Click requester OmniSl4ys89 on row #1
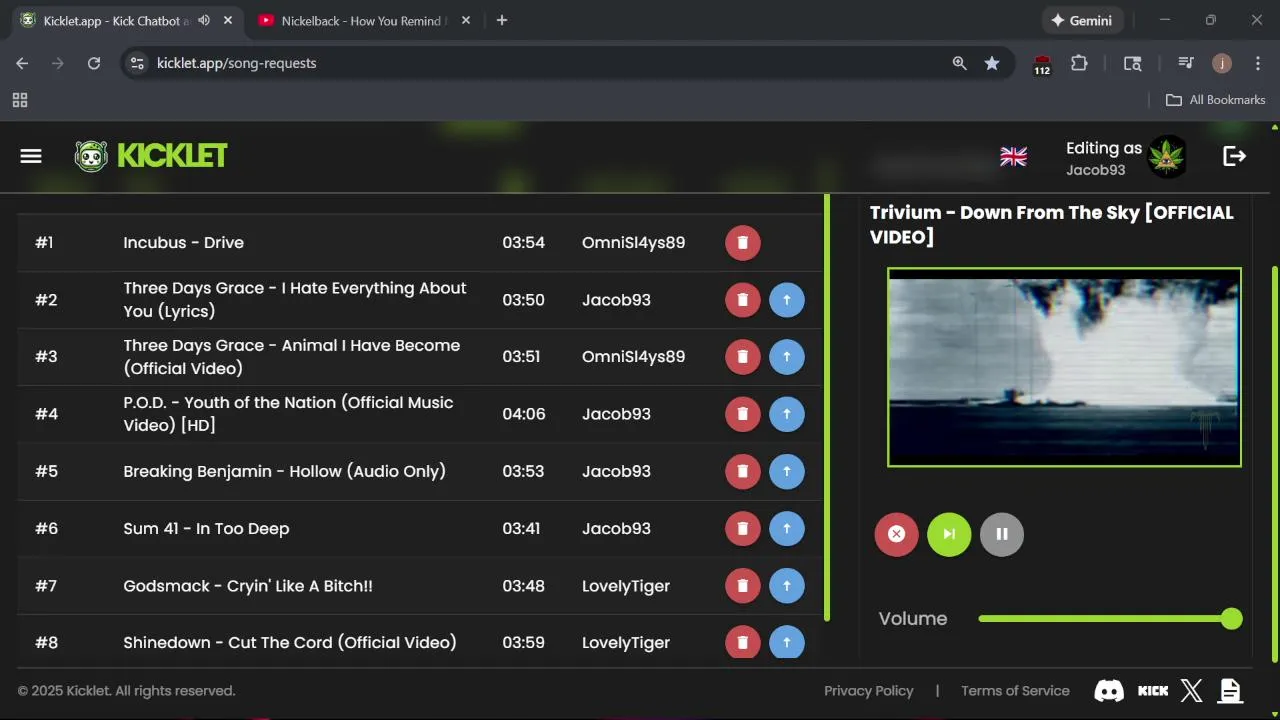This screenshot has height=720, width=1280. click(634, 243)
